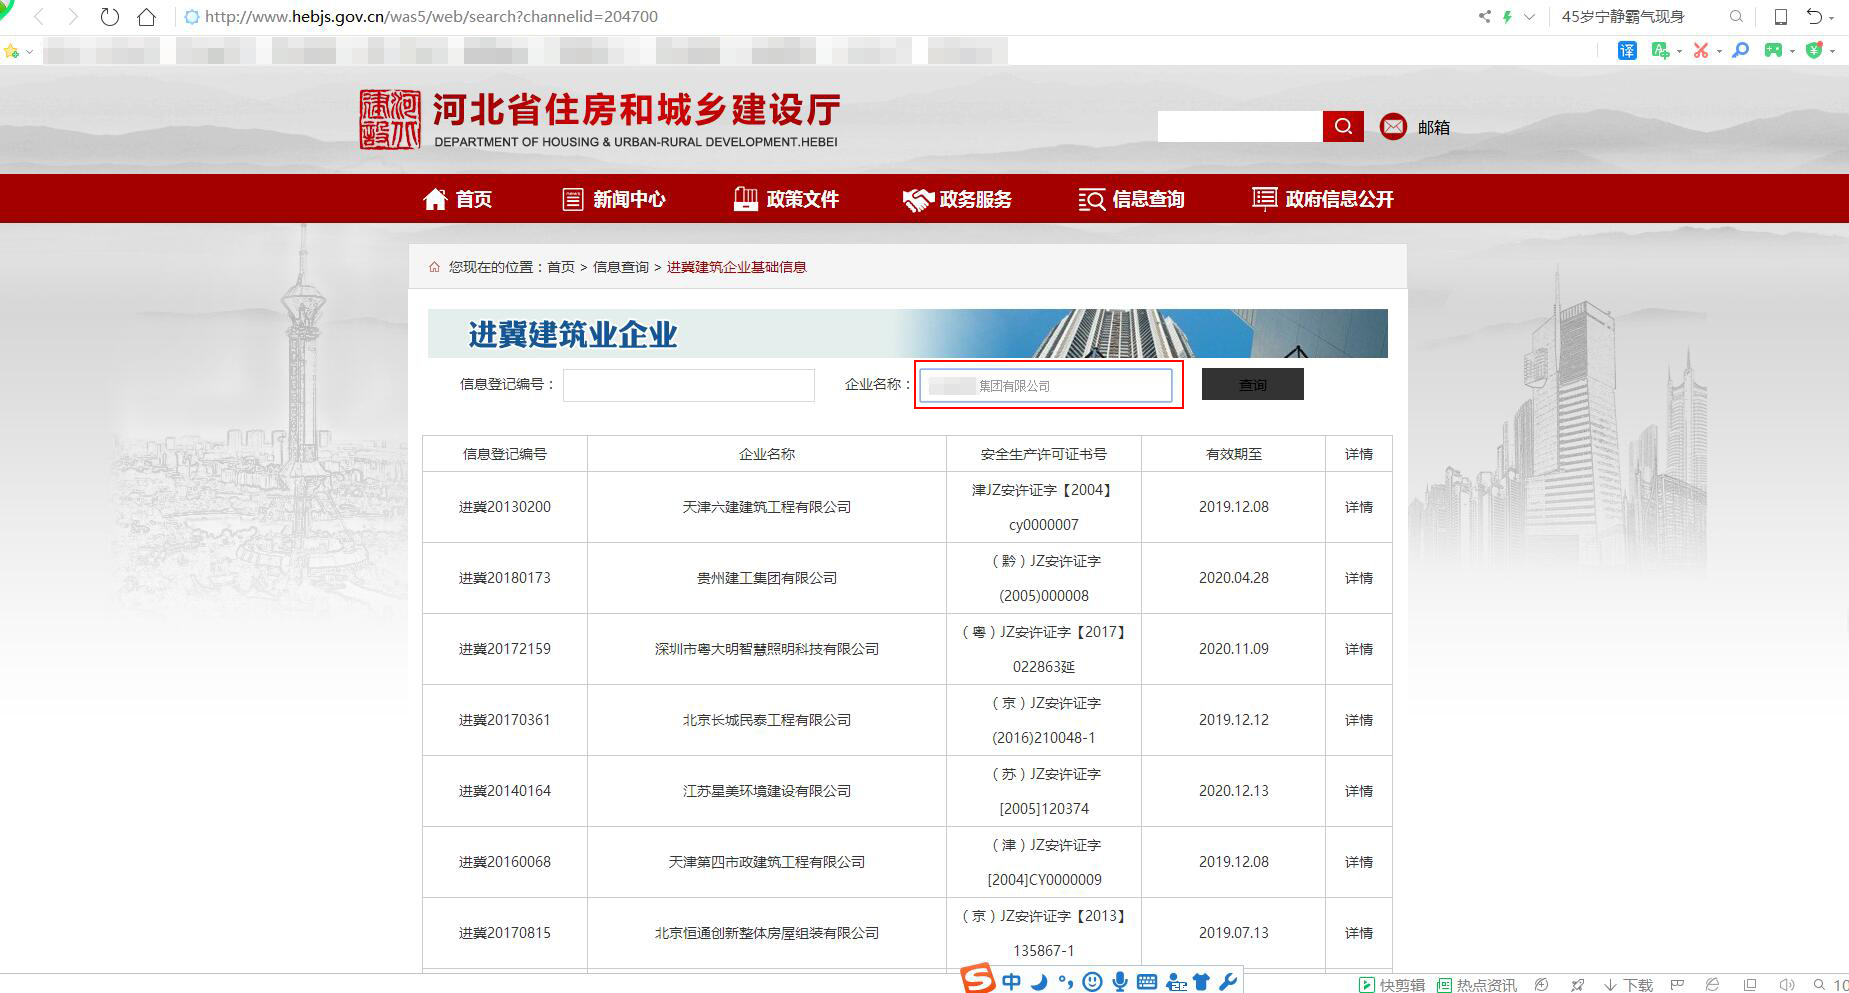Open the 政府信息公开 navigation menu
Screen dimensions: 1849x993
pos(1323,199)
